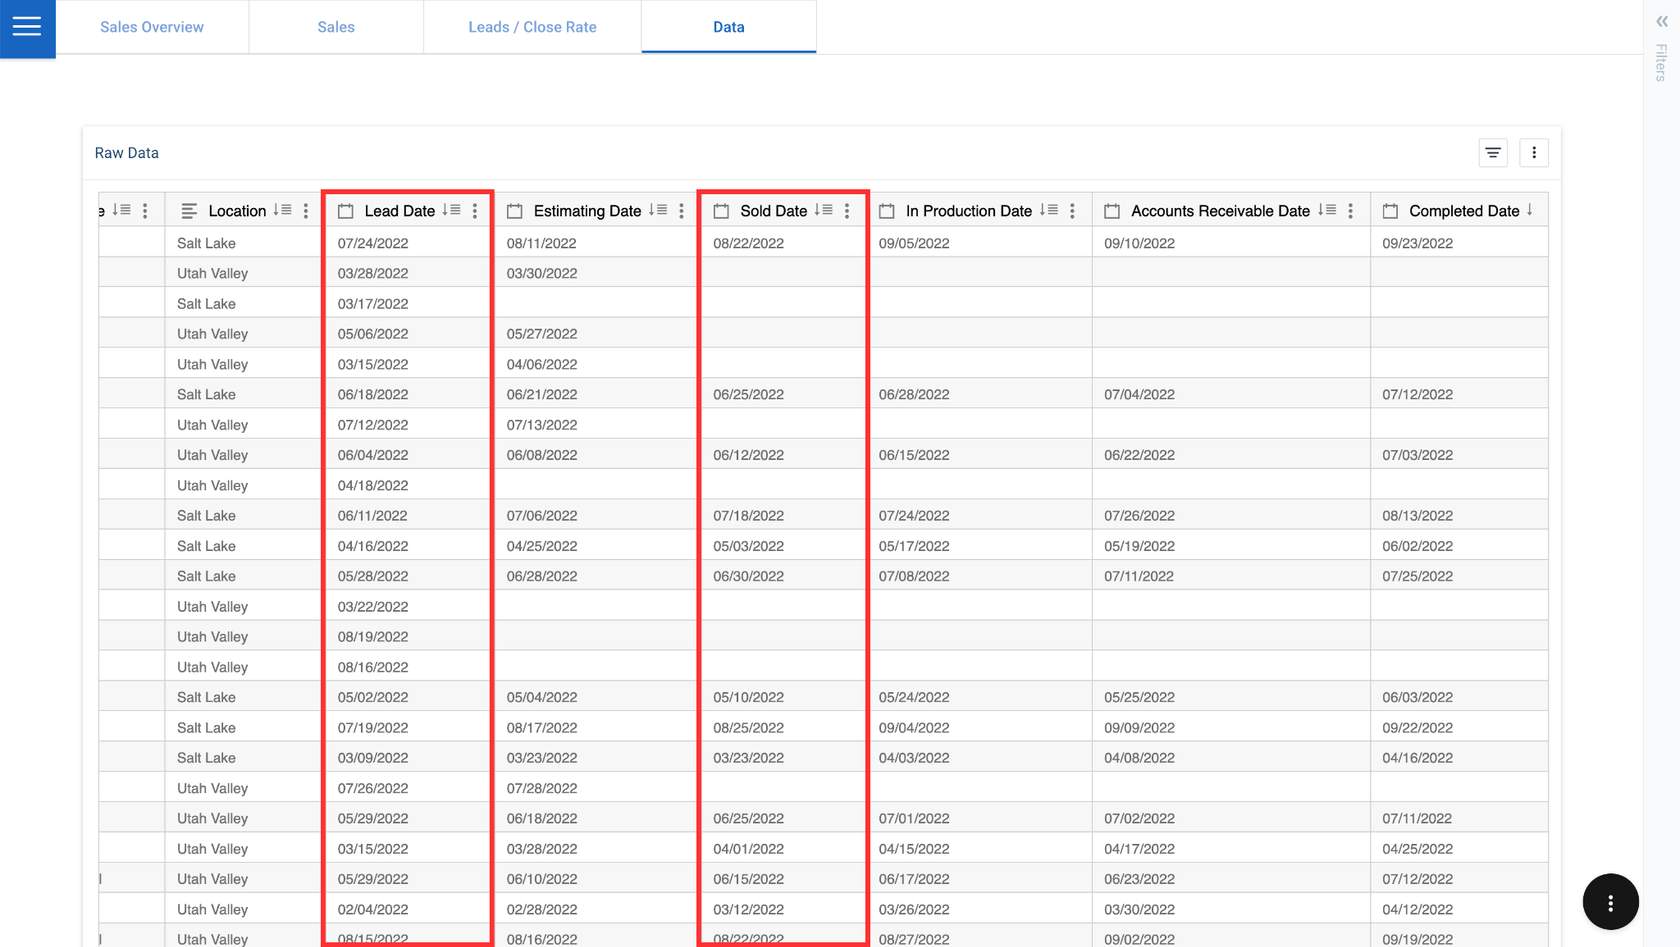Open the floating action button at bottom right
This screenshot has height=947, width=1680.
tap(1611, 901)
